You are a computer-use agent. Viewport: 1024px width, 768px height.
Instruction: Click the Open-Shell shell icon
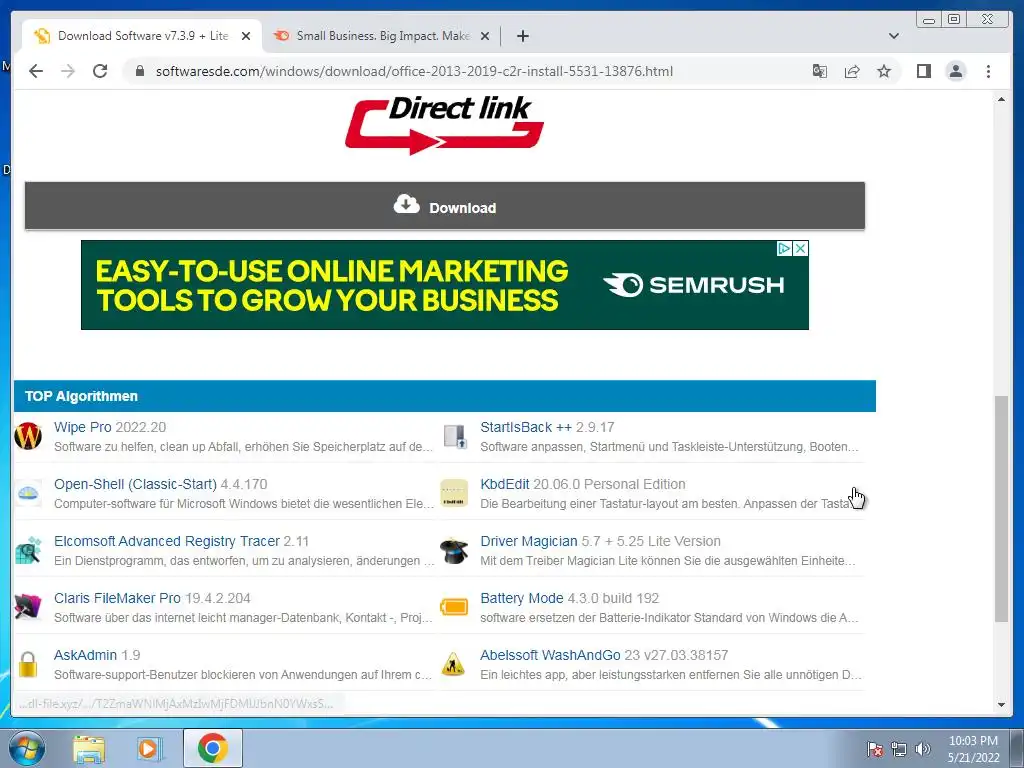coord(28,494)
